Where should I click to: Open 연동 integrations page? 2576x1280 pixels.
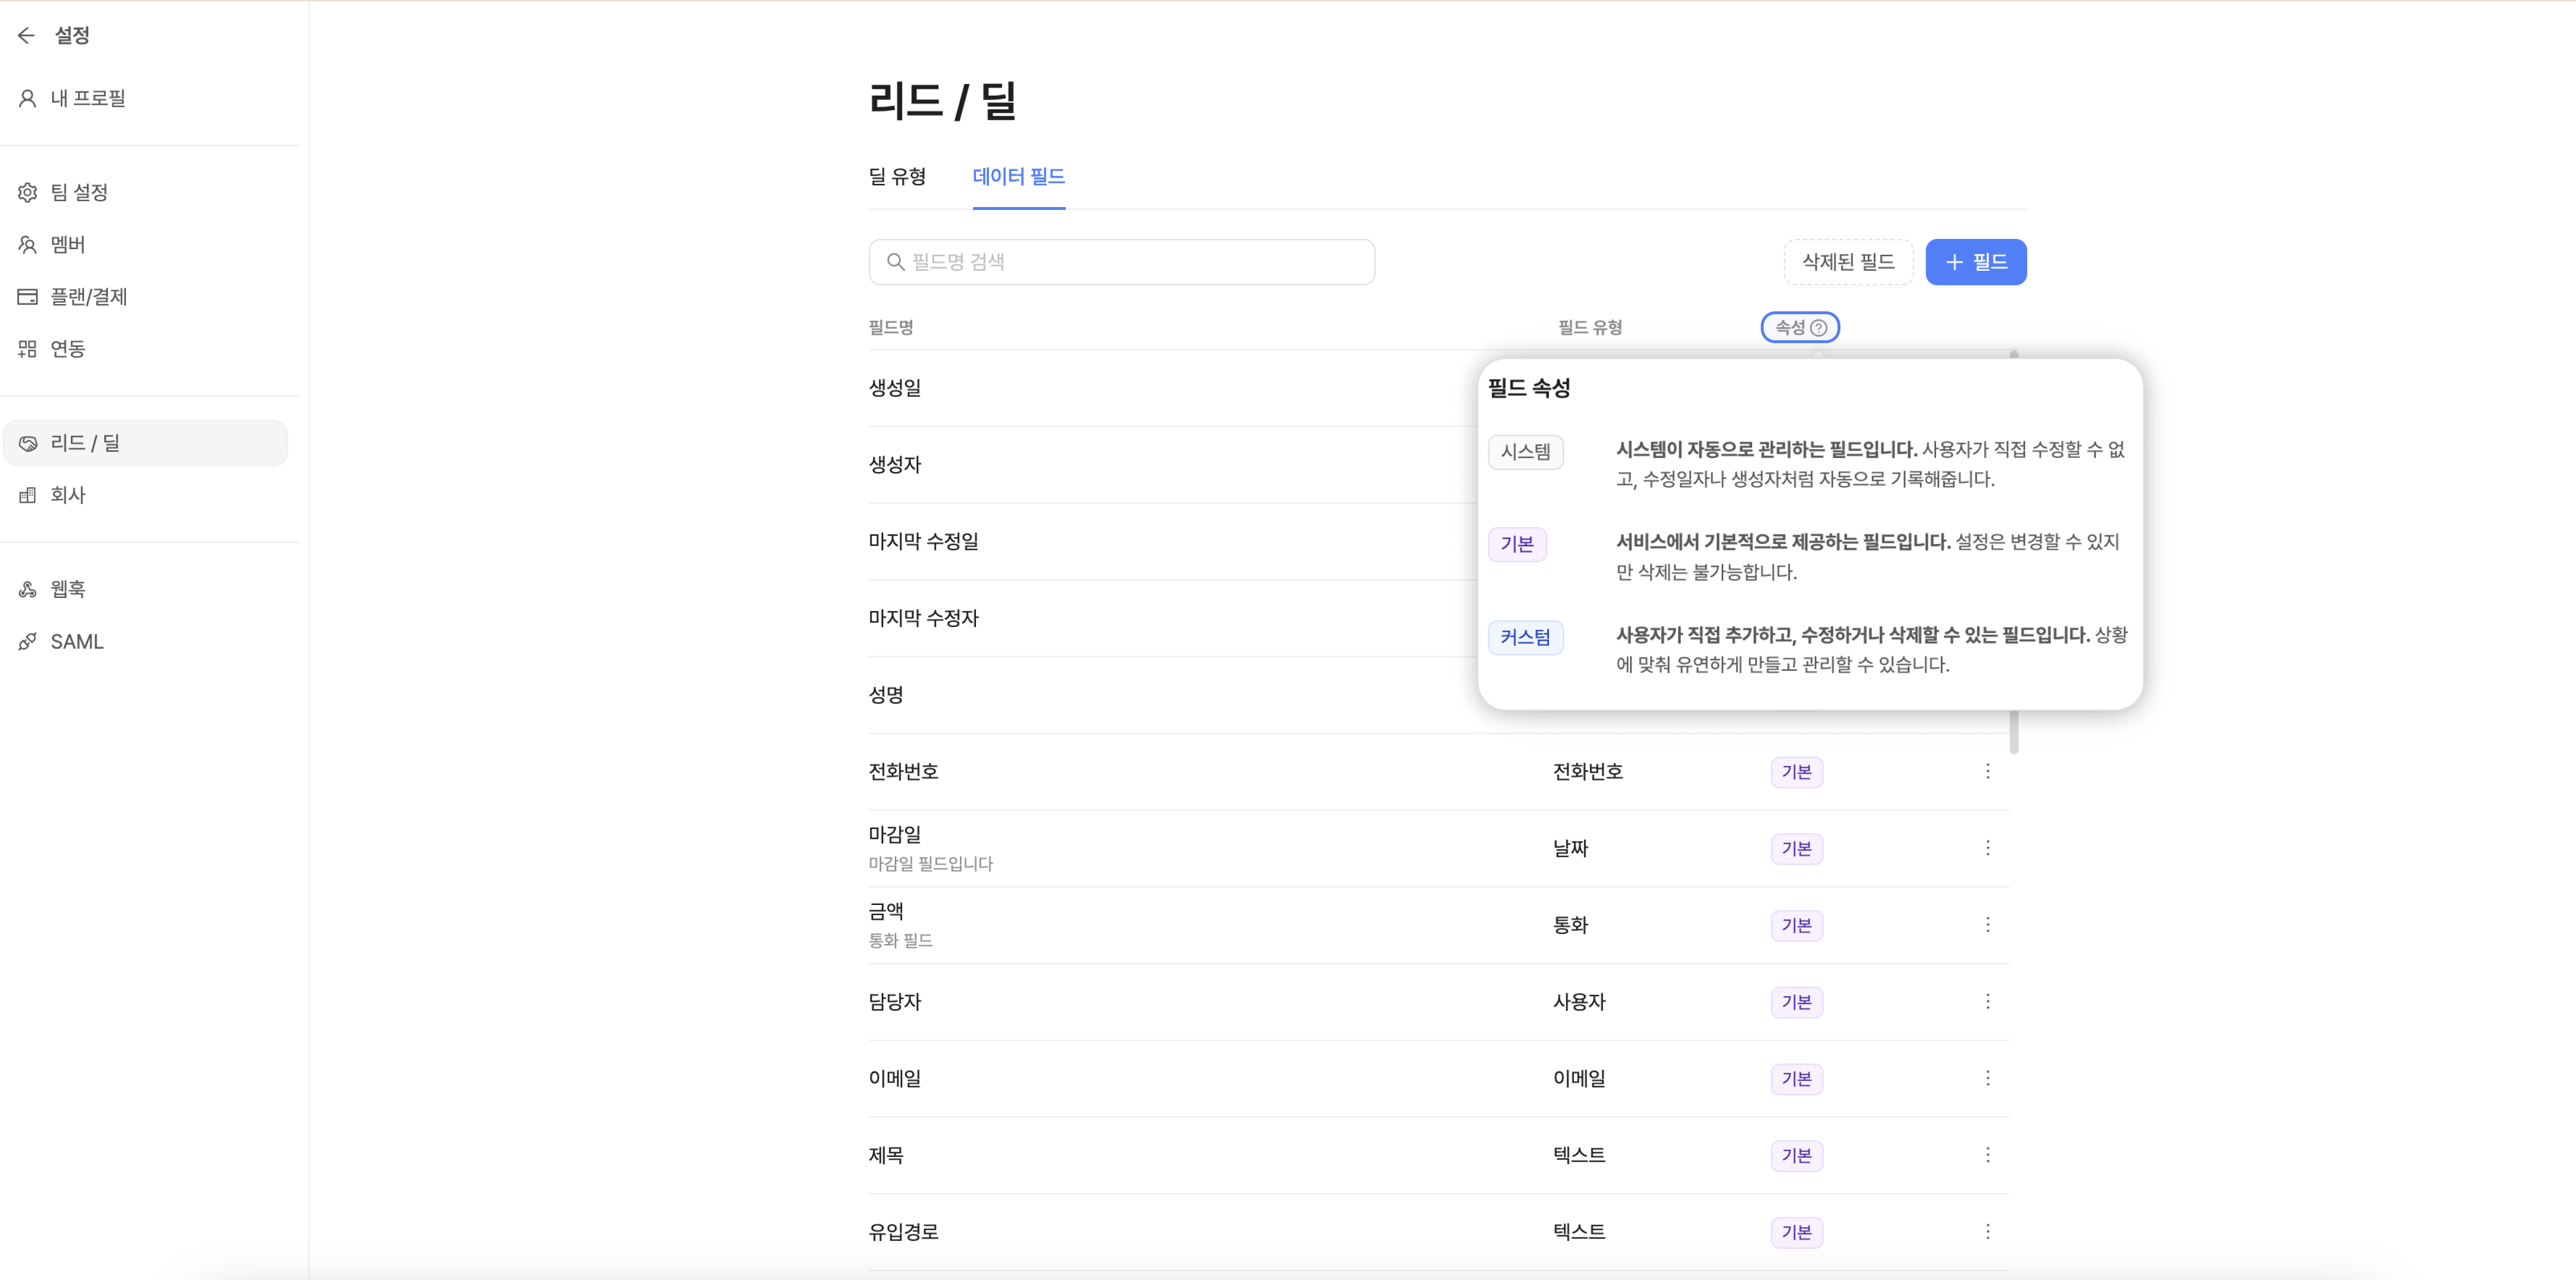[67, 348]
